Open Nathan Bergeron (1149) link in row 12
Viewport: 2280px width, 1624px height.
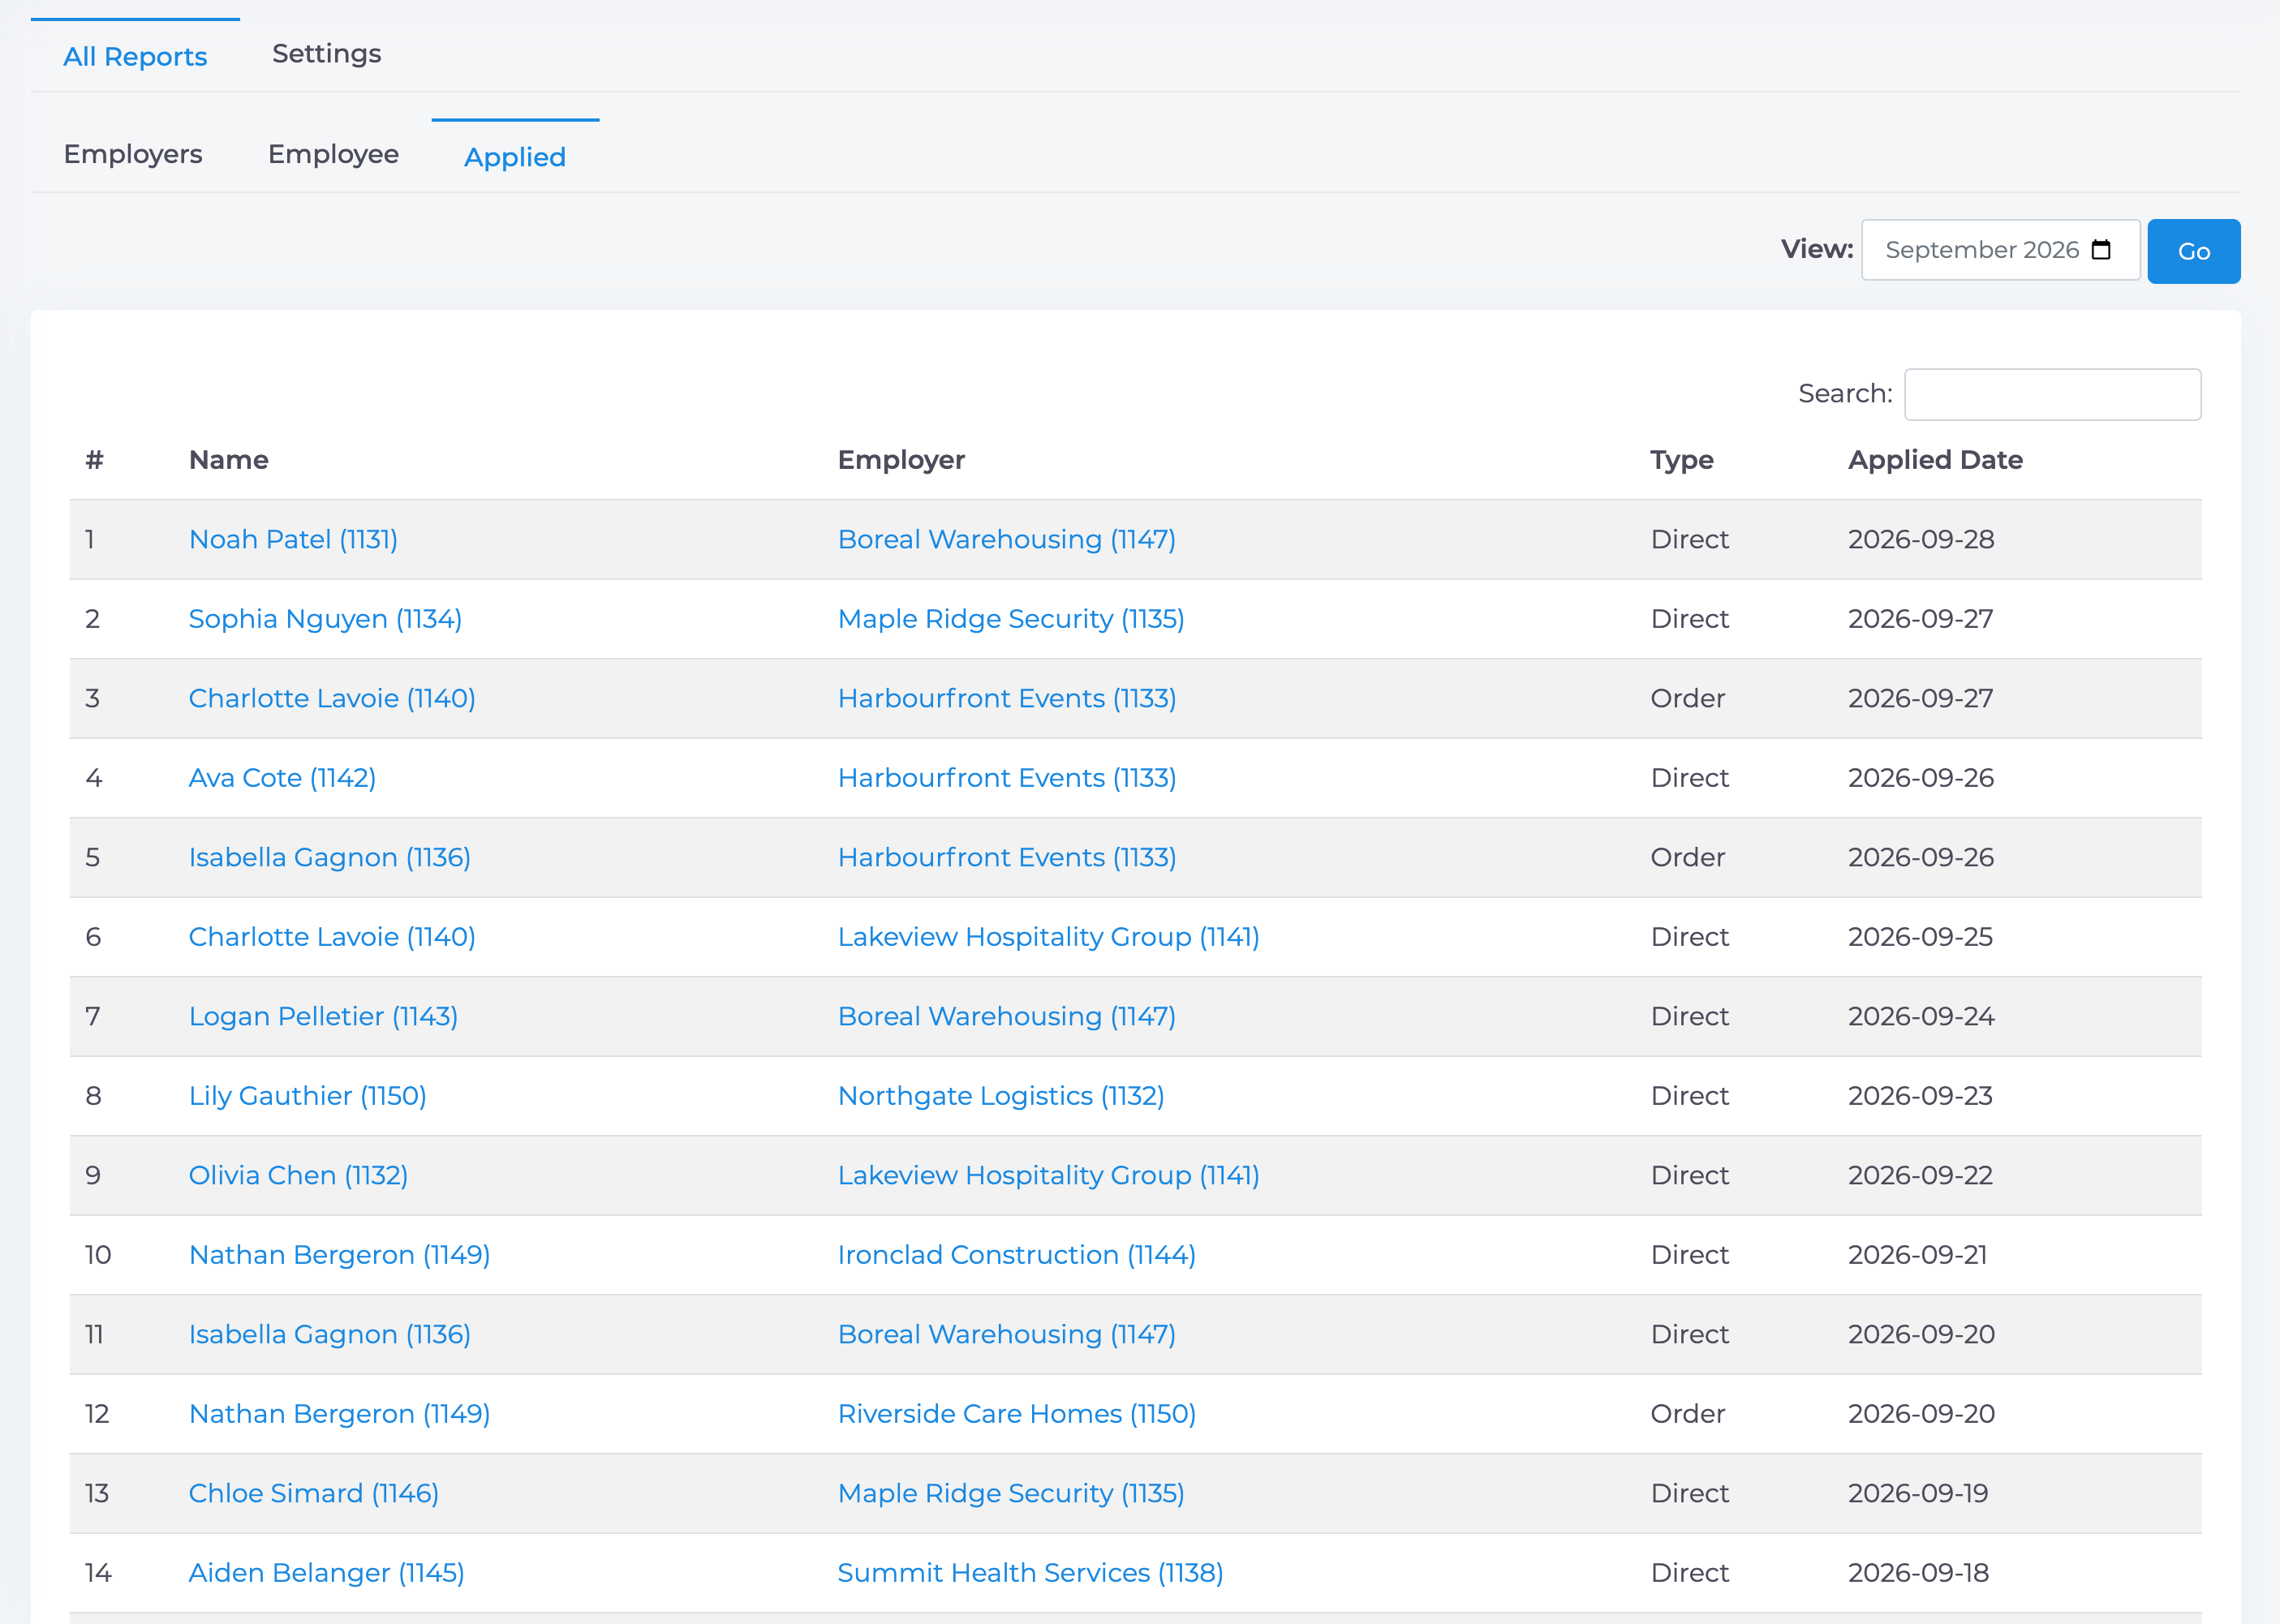tap(339, 1414)
